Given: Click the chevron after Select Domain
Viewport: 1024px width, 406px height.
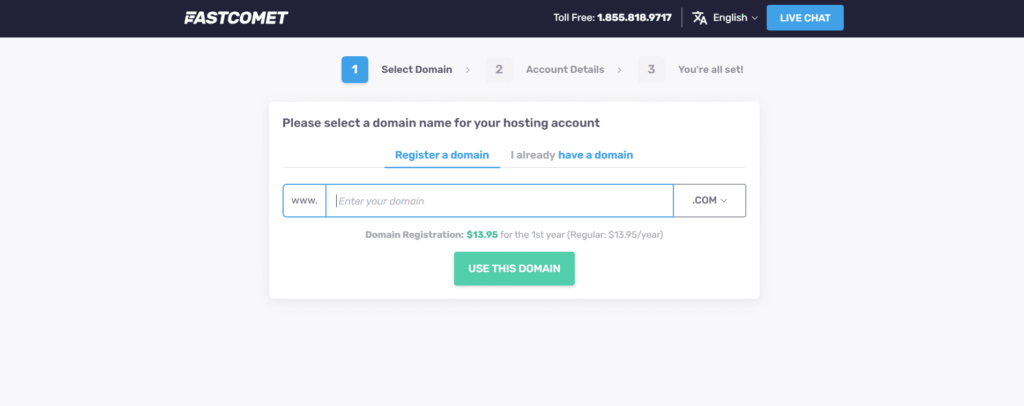Looking at the screenshot, I should (x=467, y=70).
